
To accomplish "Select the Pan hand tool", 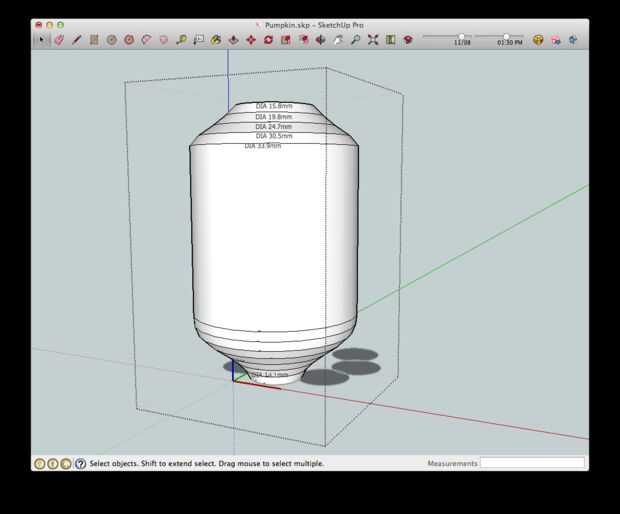I will click(338, 40).
